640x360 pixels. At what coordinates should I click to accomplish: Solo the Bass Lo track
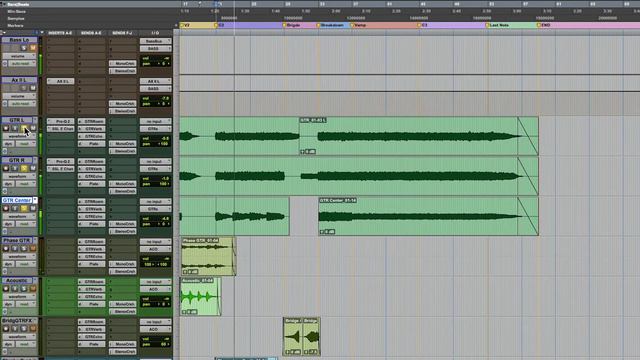point(24,48)
